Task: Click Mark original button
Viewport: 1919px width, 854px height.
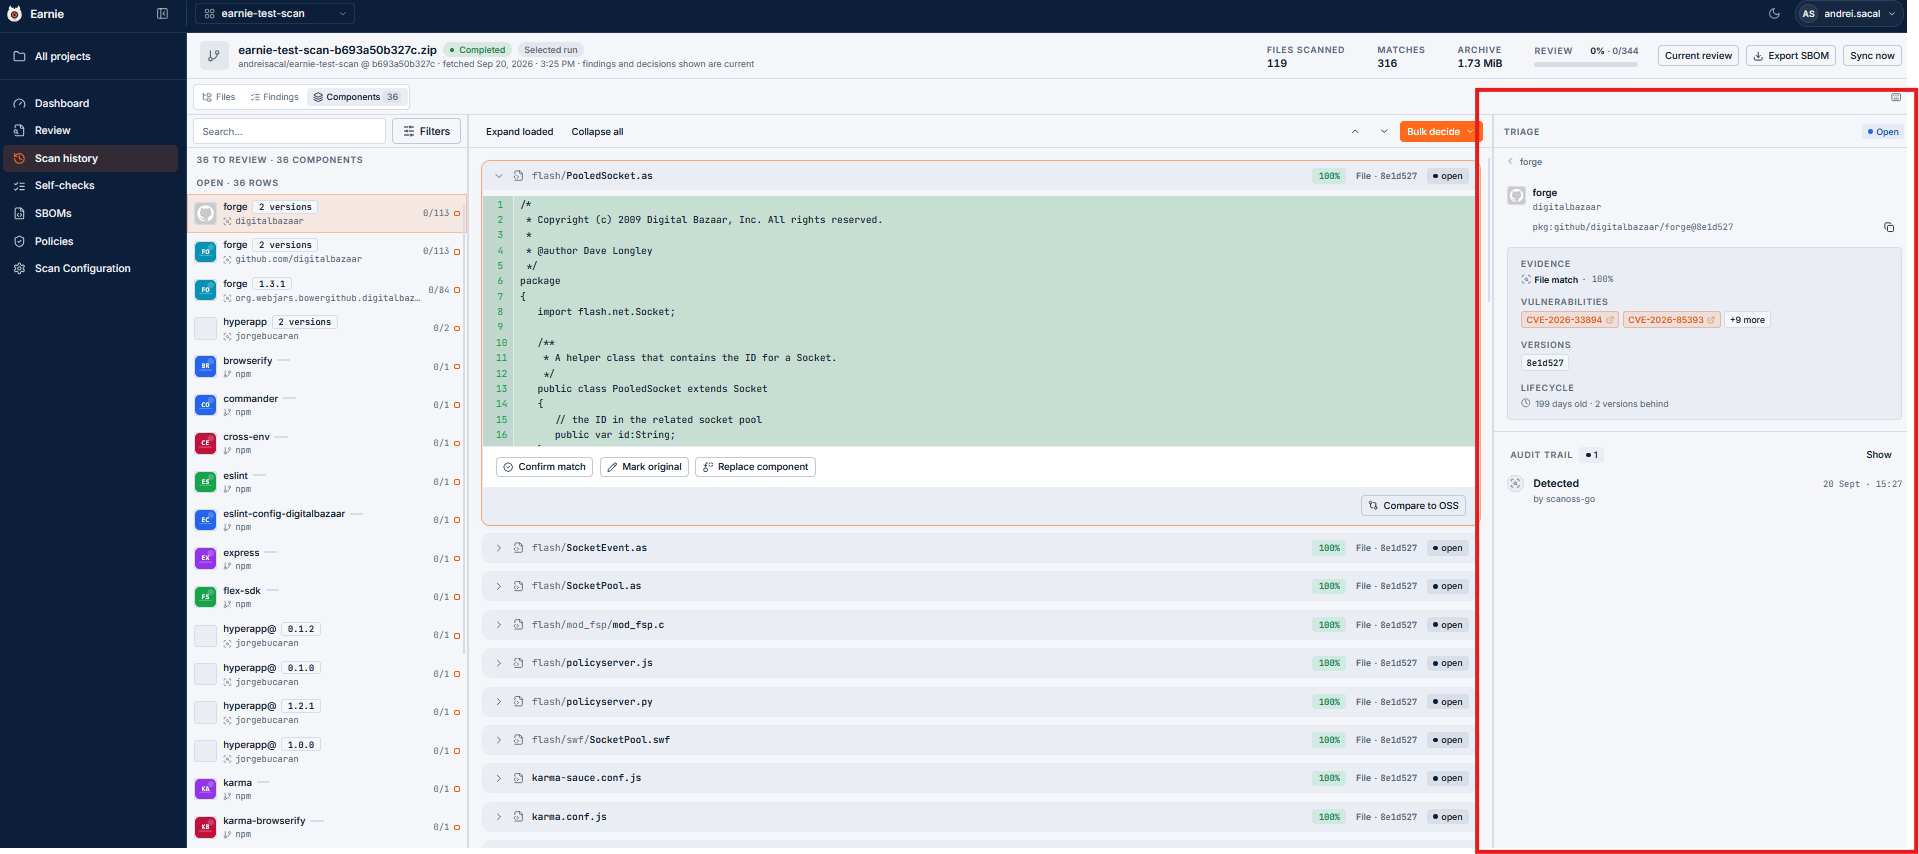Action: (x=644, y=467)
